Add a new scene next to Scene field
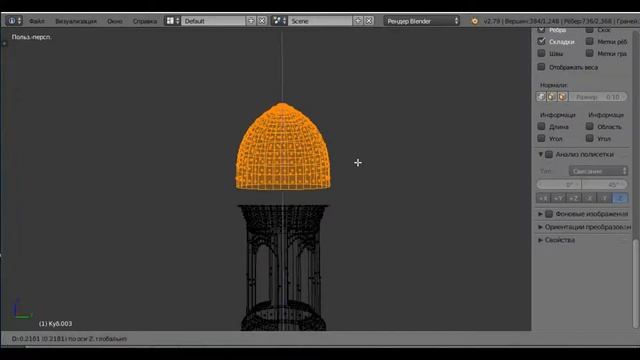The width and height of the screenshot is (640, 360). [358, 21]
